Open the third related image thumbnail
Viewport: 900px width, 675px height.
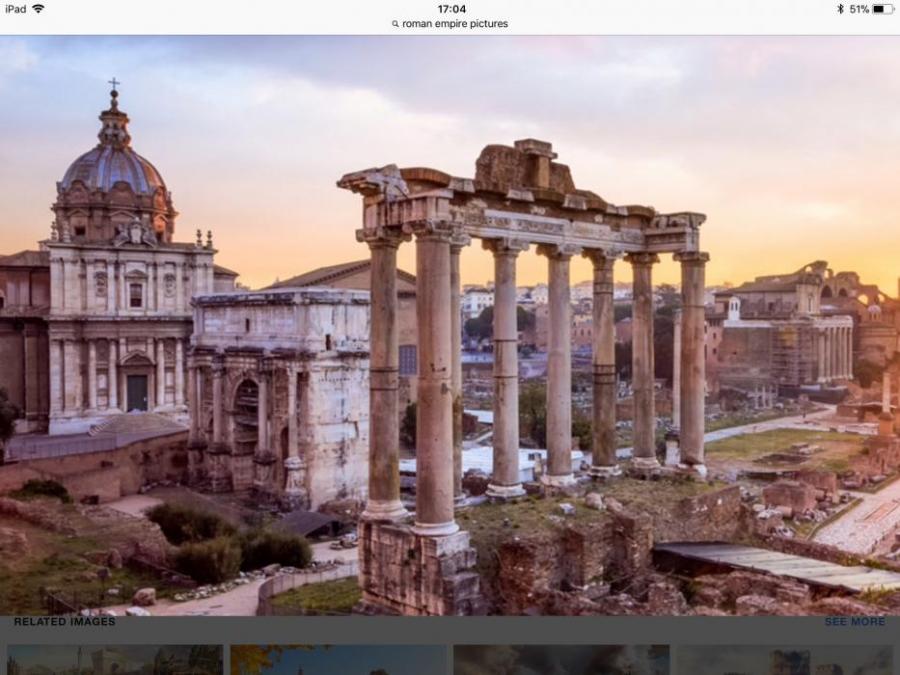pyautogui.click(x=561, y=660)
